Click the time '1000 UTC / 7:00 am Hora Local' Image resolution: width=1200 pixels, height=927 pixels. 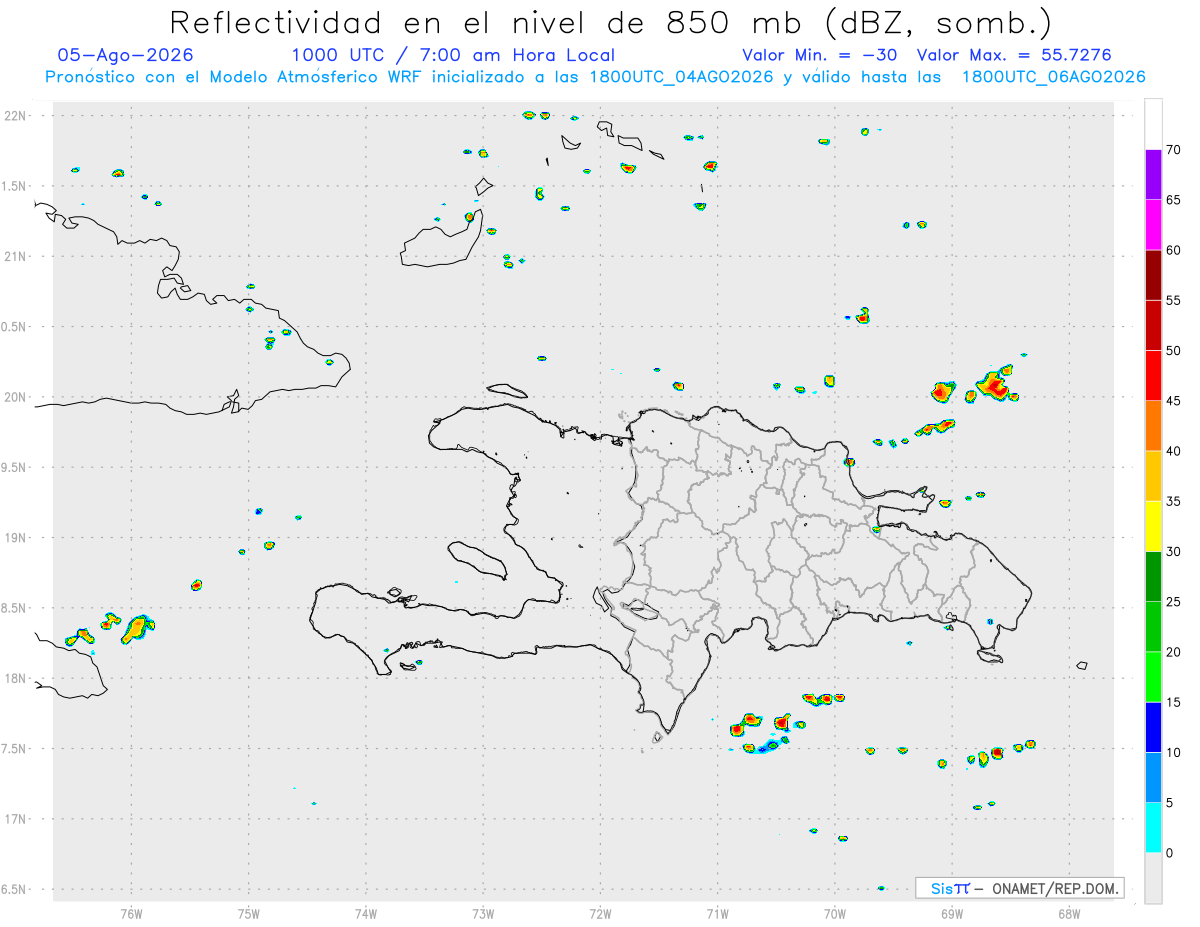453,55
